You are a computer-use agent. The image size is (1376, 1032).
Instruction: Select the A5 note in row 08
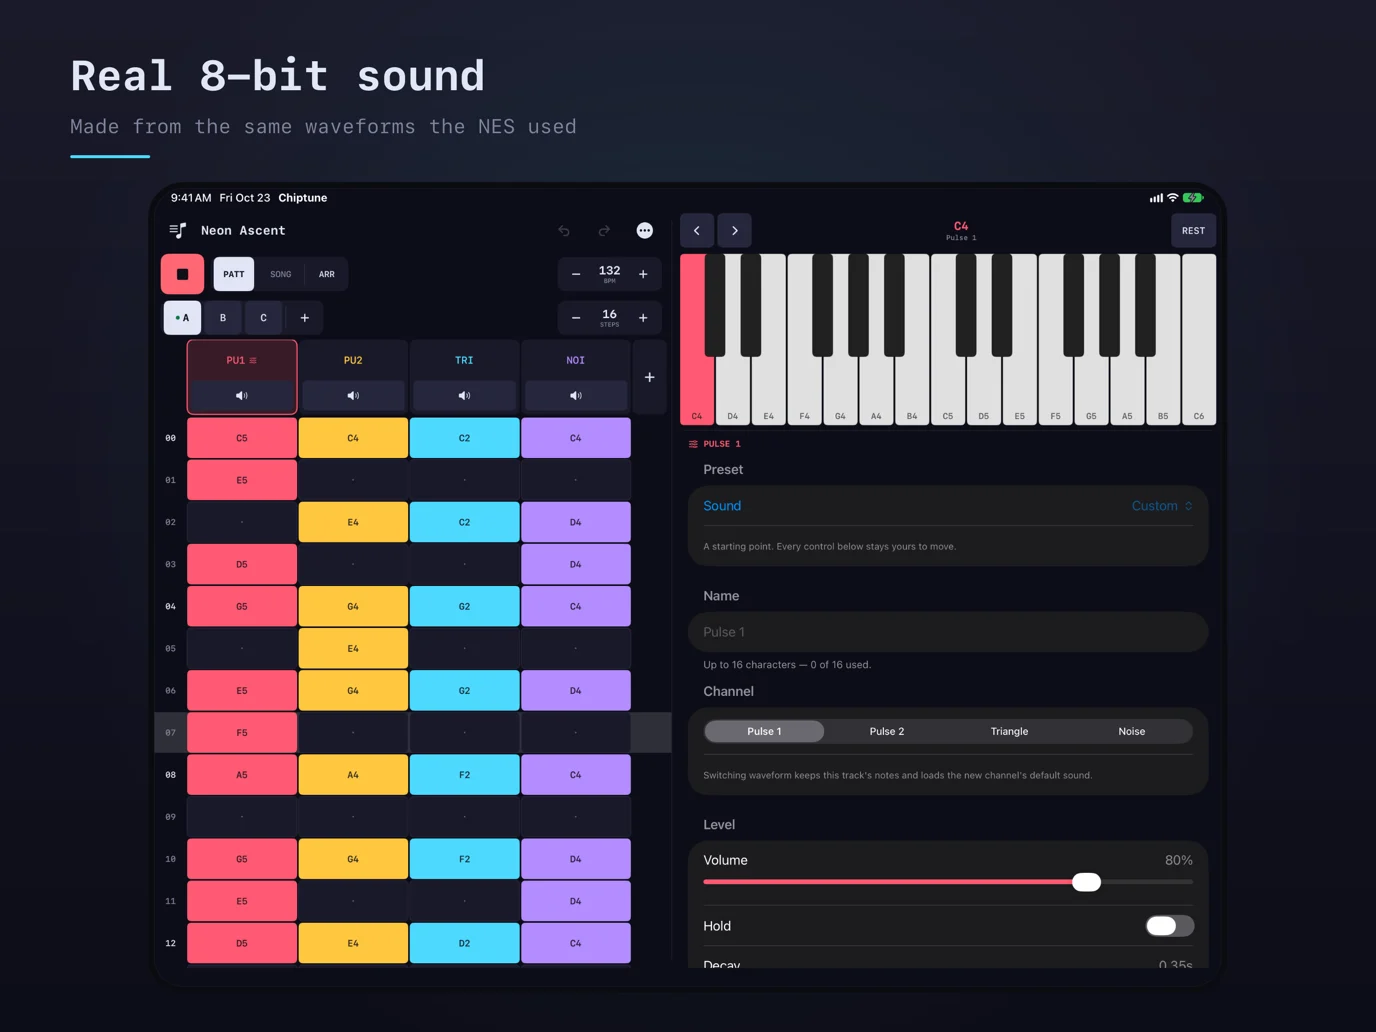(242, 775)
